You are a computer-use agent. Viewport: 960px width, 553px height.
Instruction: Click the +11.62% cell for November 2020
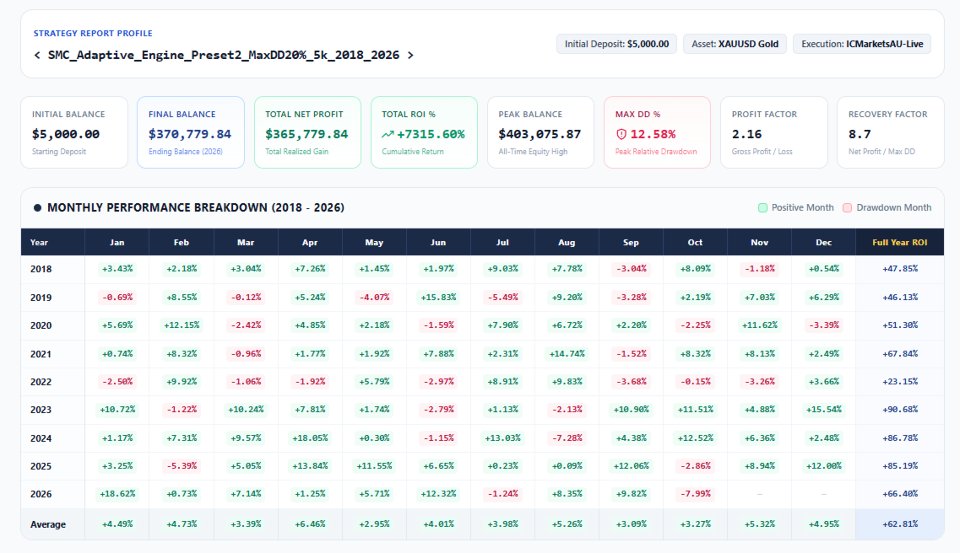[x=760, y=325]
